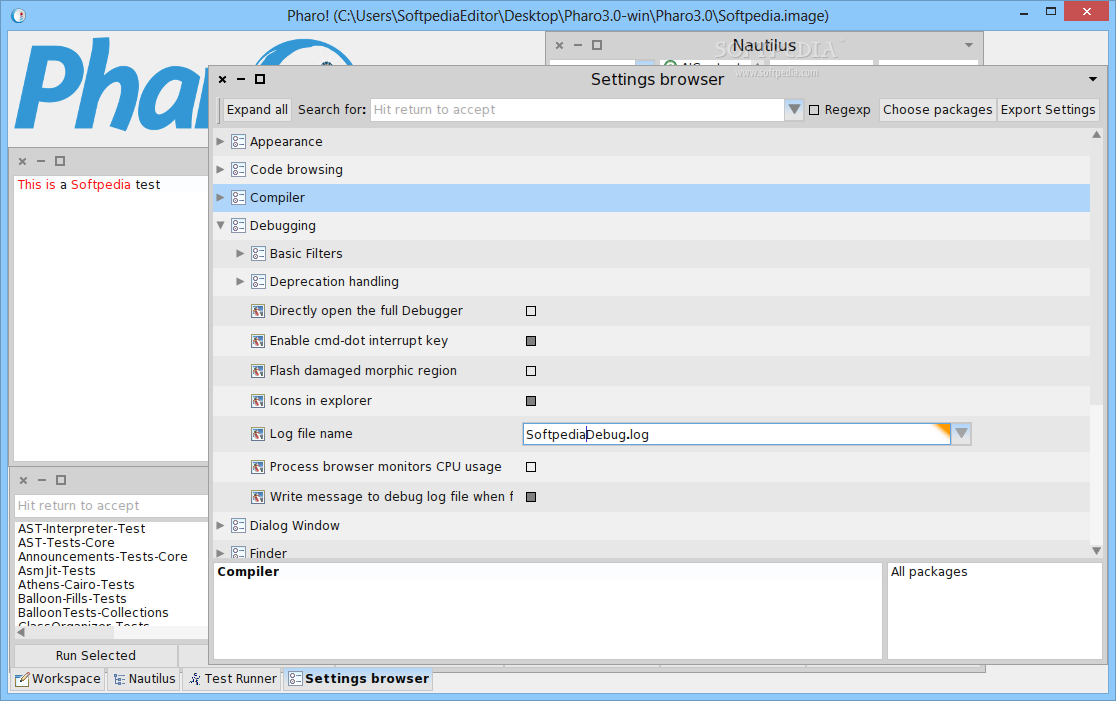Click the Basic Filters group icon
Image resolution: width=1116 pixels, height=701 pixels.
(x=258, y=253)
